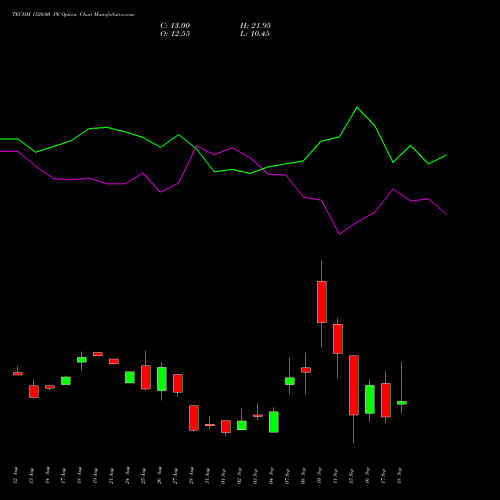Click the purple indicator line at its lowest trough
500x500 pixels.
pos(339,234)
